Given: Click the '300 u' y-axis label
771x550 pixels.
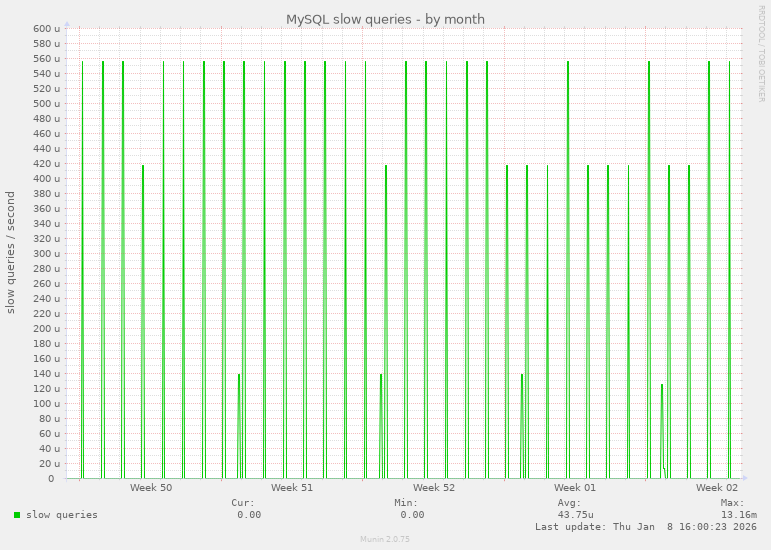Looking at the screenshot, I should [x=47, y=254].
